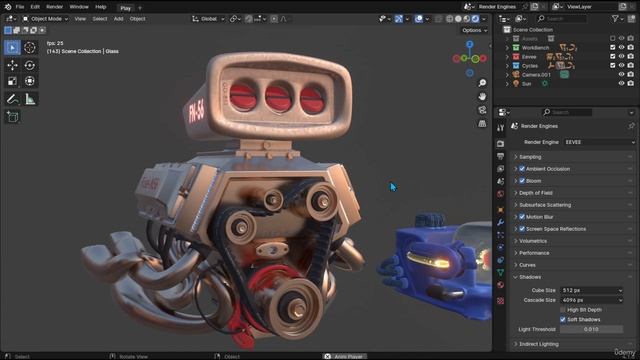The image size is (640, 360).
Task: Open the Modifiers wrench tab
Action: [x=500, y=222]
